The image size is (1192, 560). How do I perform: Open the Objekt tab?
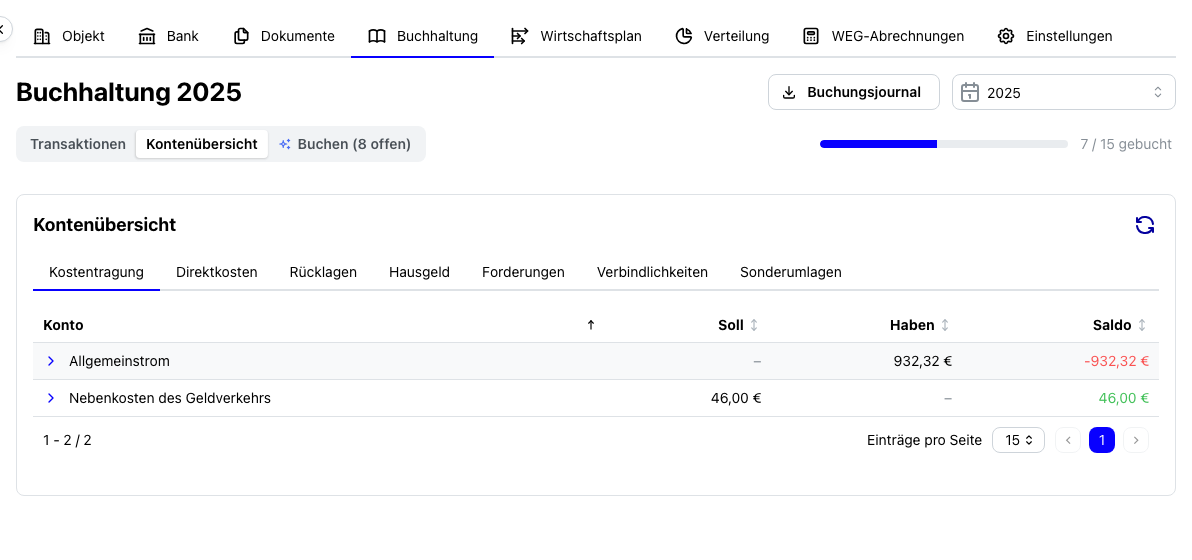tap(70, 36)
